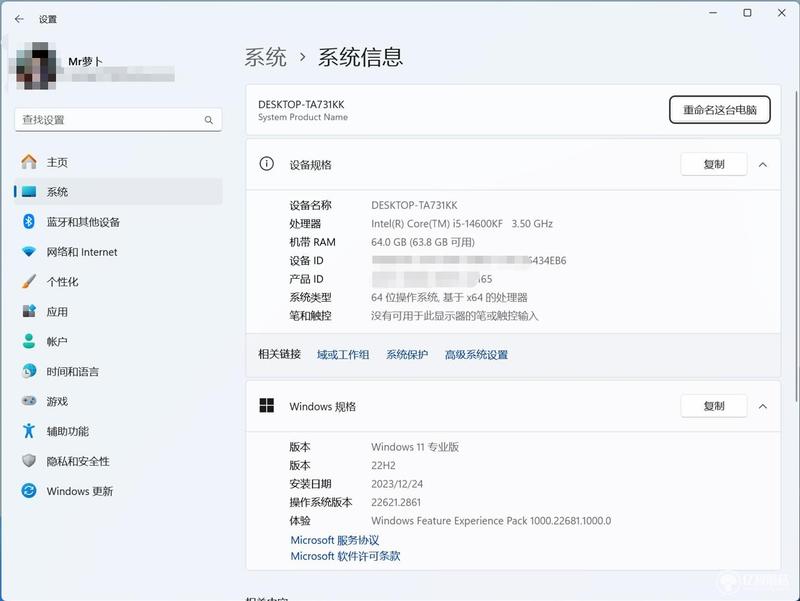The width and height of the screenshot is (800, 601).
Task: Collapse the Windows 规格 section chevron
Action: pos(763,406)
